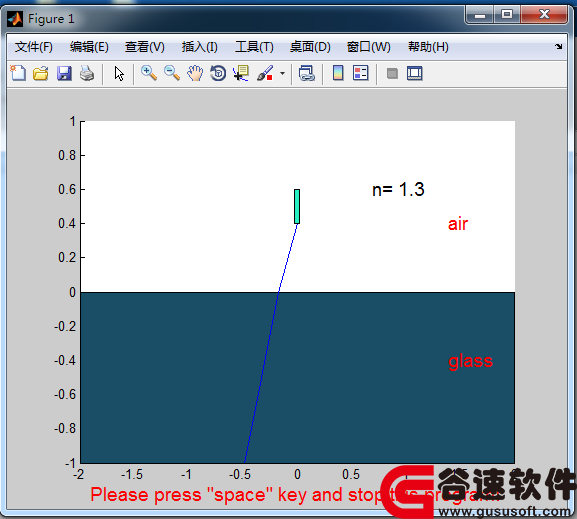Open the 文件(F) menu

[x=34, y=47]
